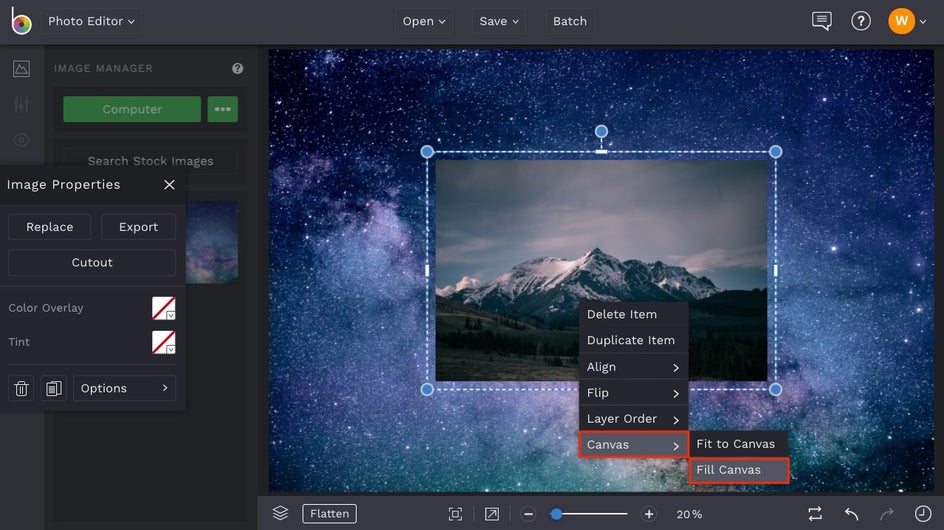Redo with the forward arrow icon
944x530 pixels.
[x=887, y=514]
